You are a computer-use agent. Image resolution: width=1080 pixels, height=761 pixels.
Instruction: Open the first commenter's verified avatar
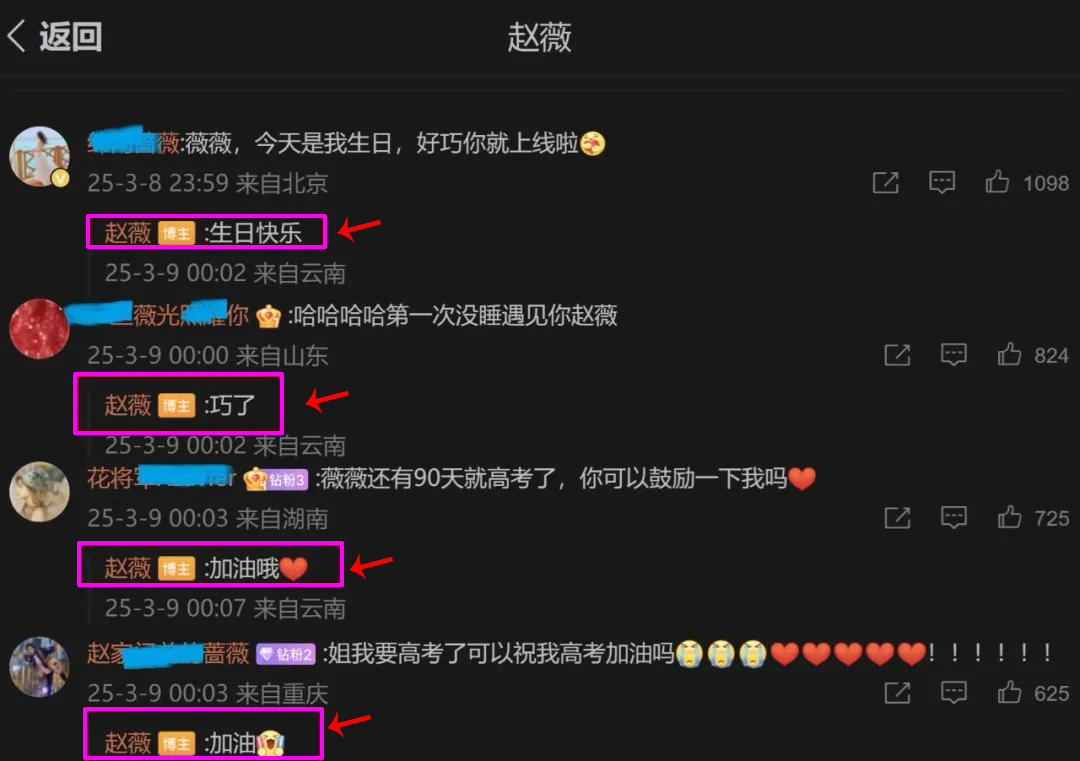tap(39, 156)
